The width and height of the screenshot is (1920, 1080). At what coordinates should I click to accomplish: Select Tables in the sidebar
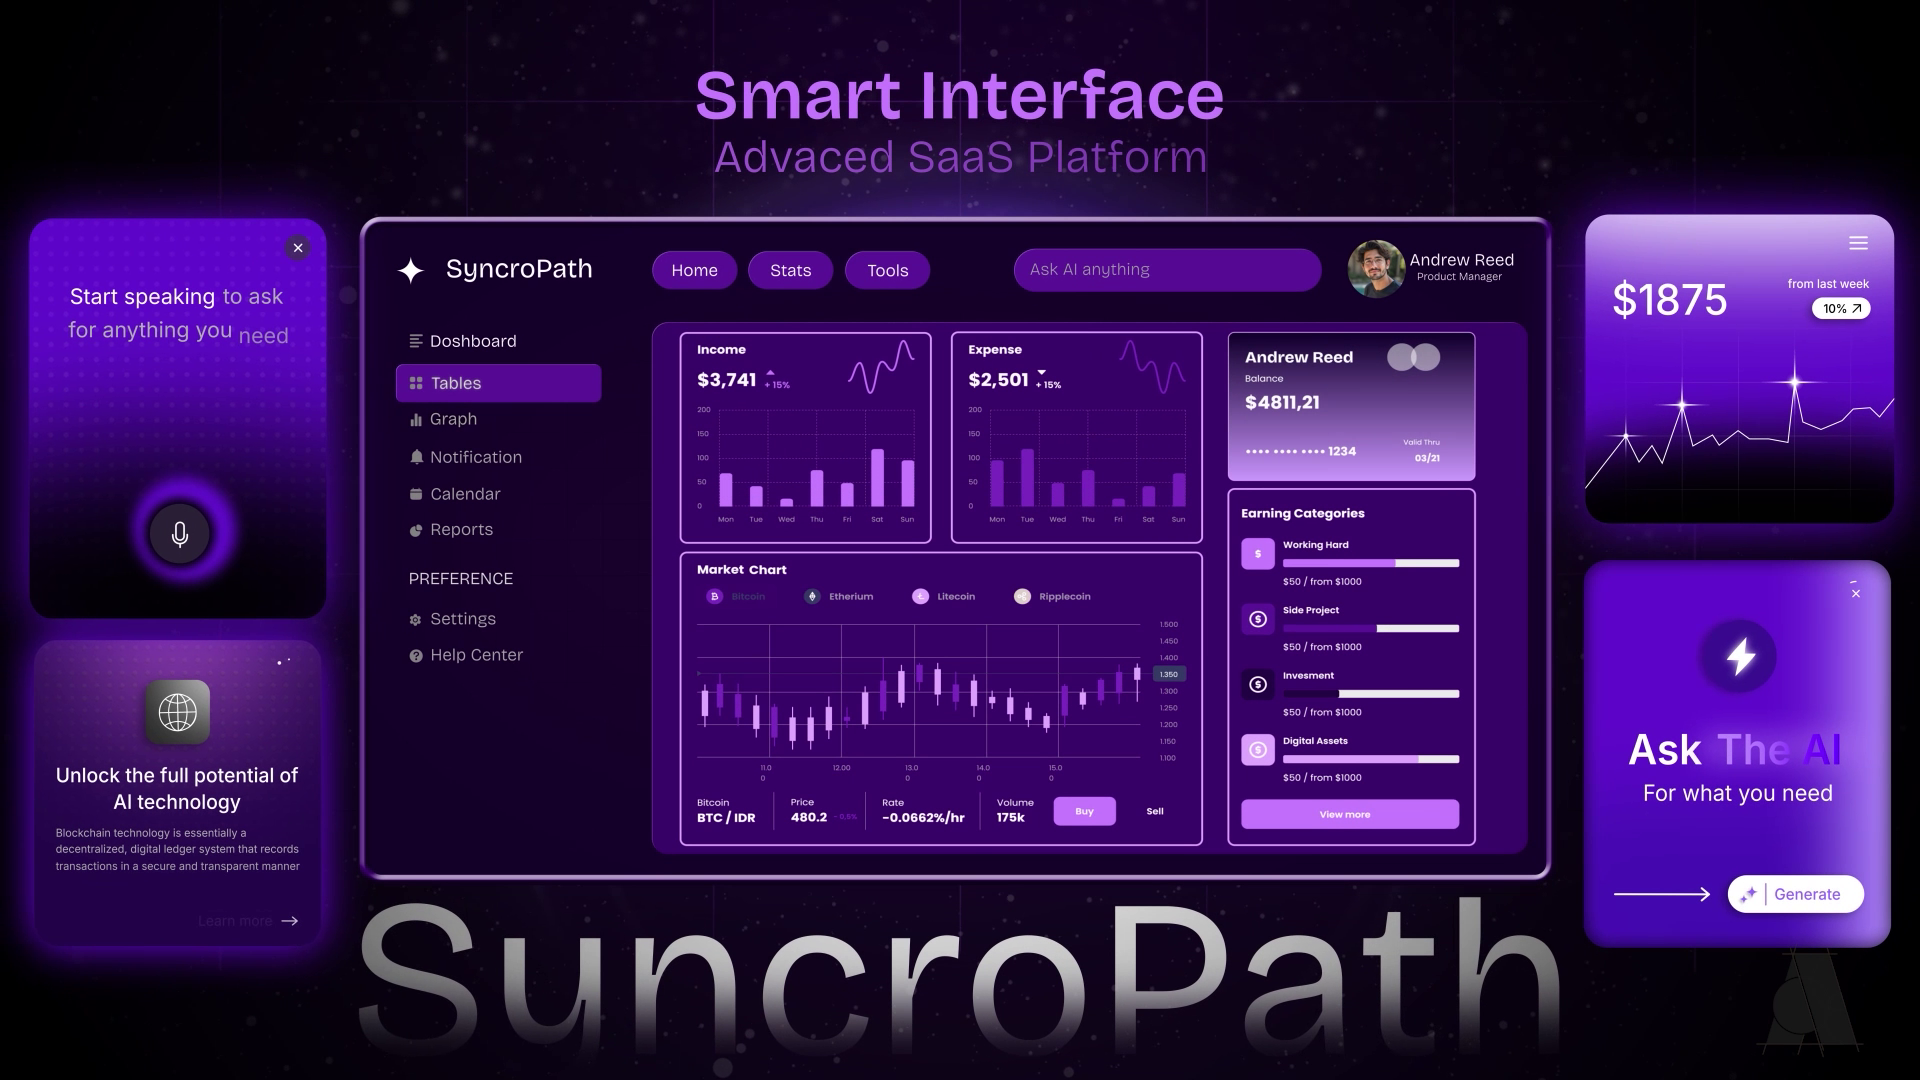click(498, 383)
